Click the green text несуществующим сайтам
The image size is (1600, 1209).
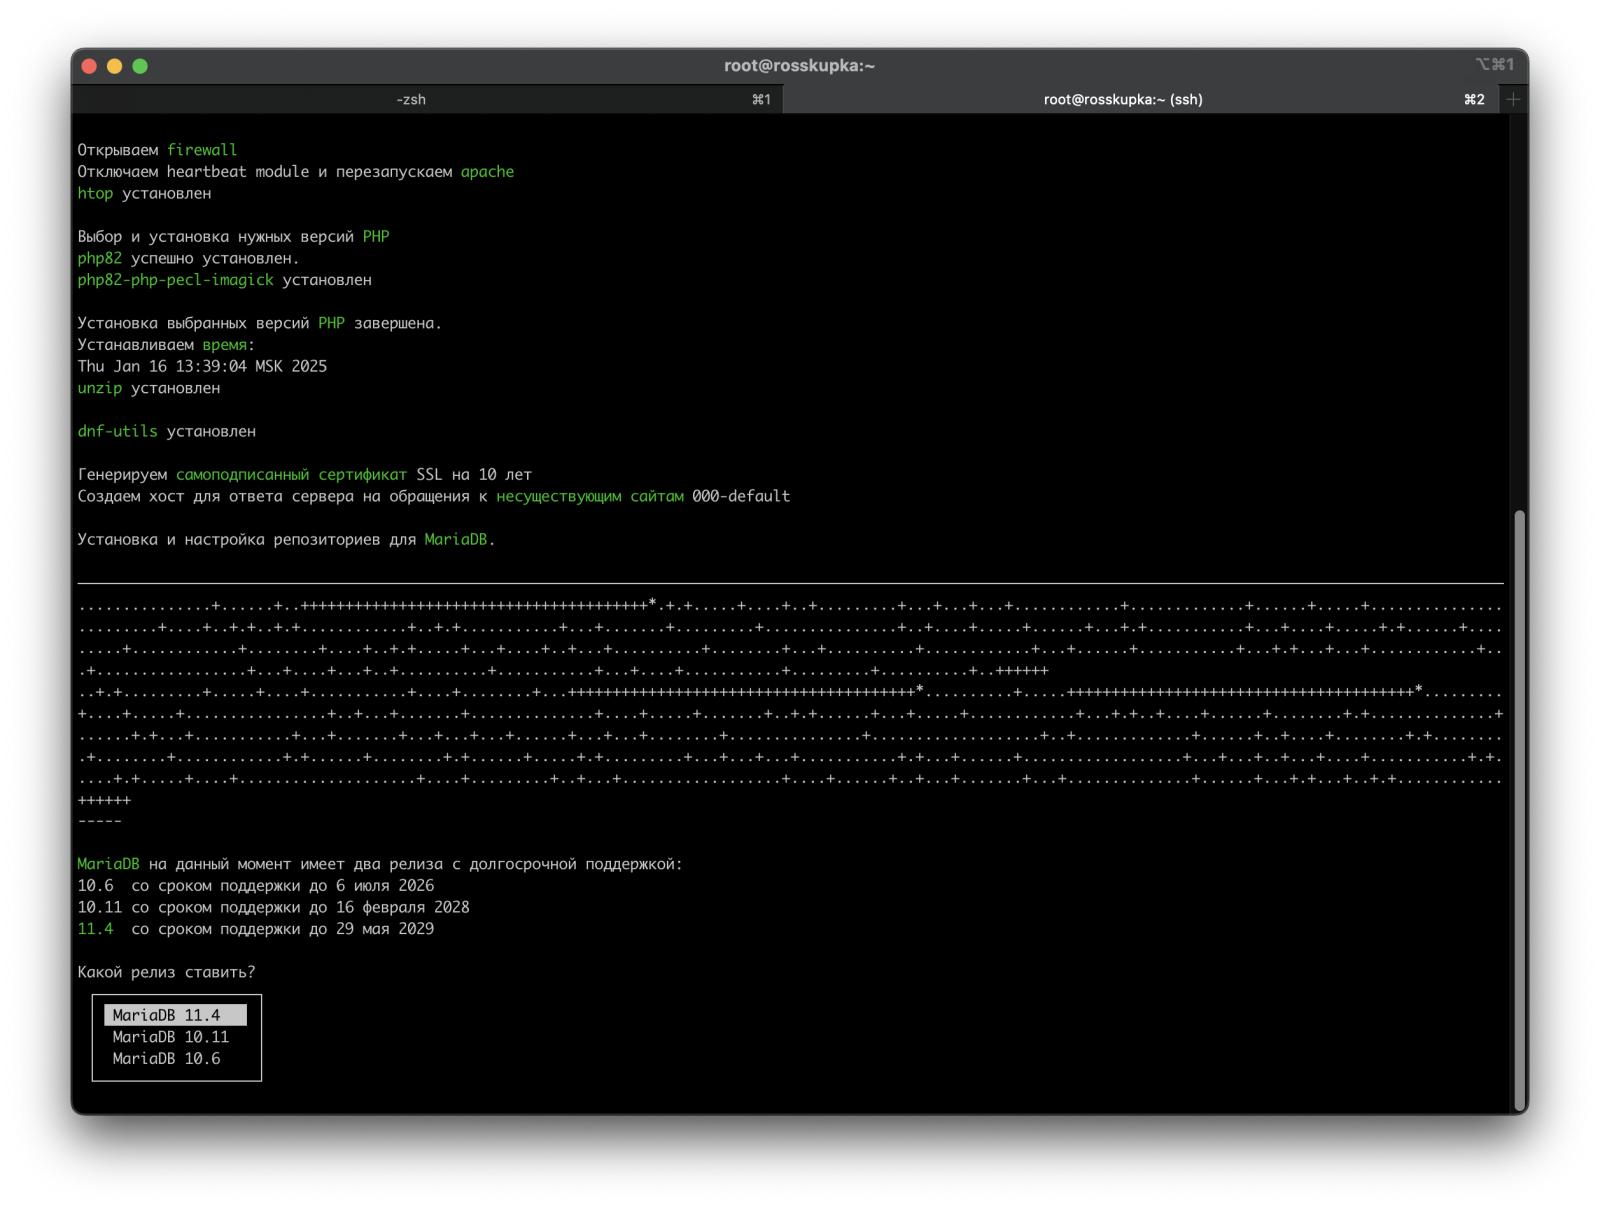(x=590, y=497)
